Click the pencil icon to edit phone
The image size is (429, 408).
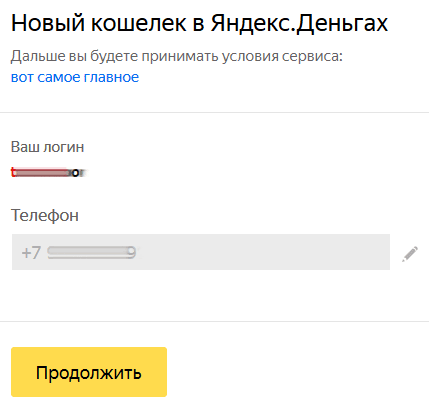coord(410,254)
